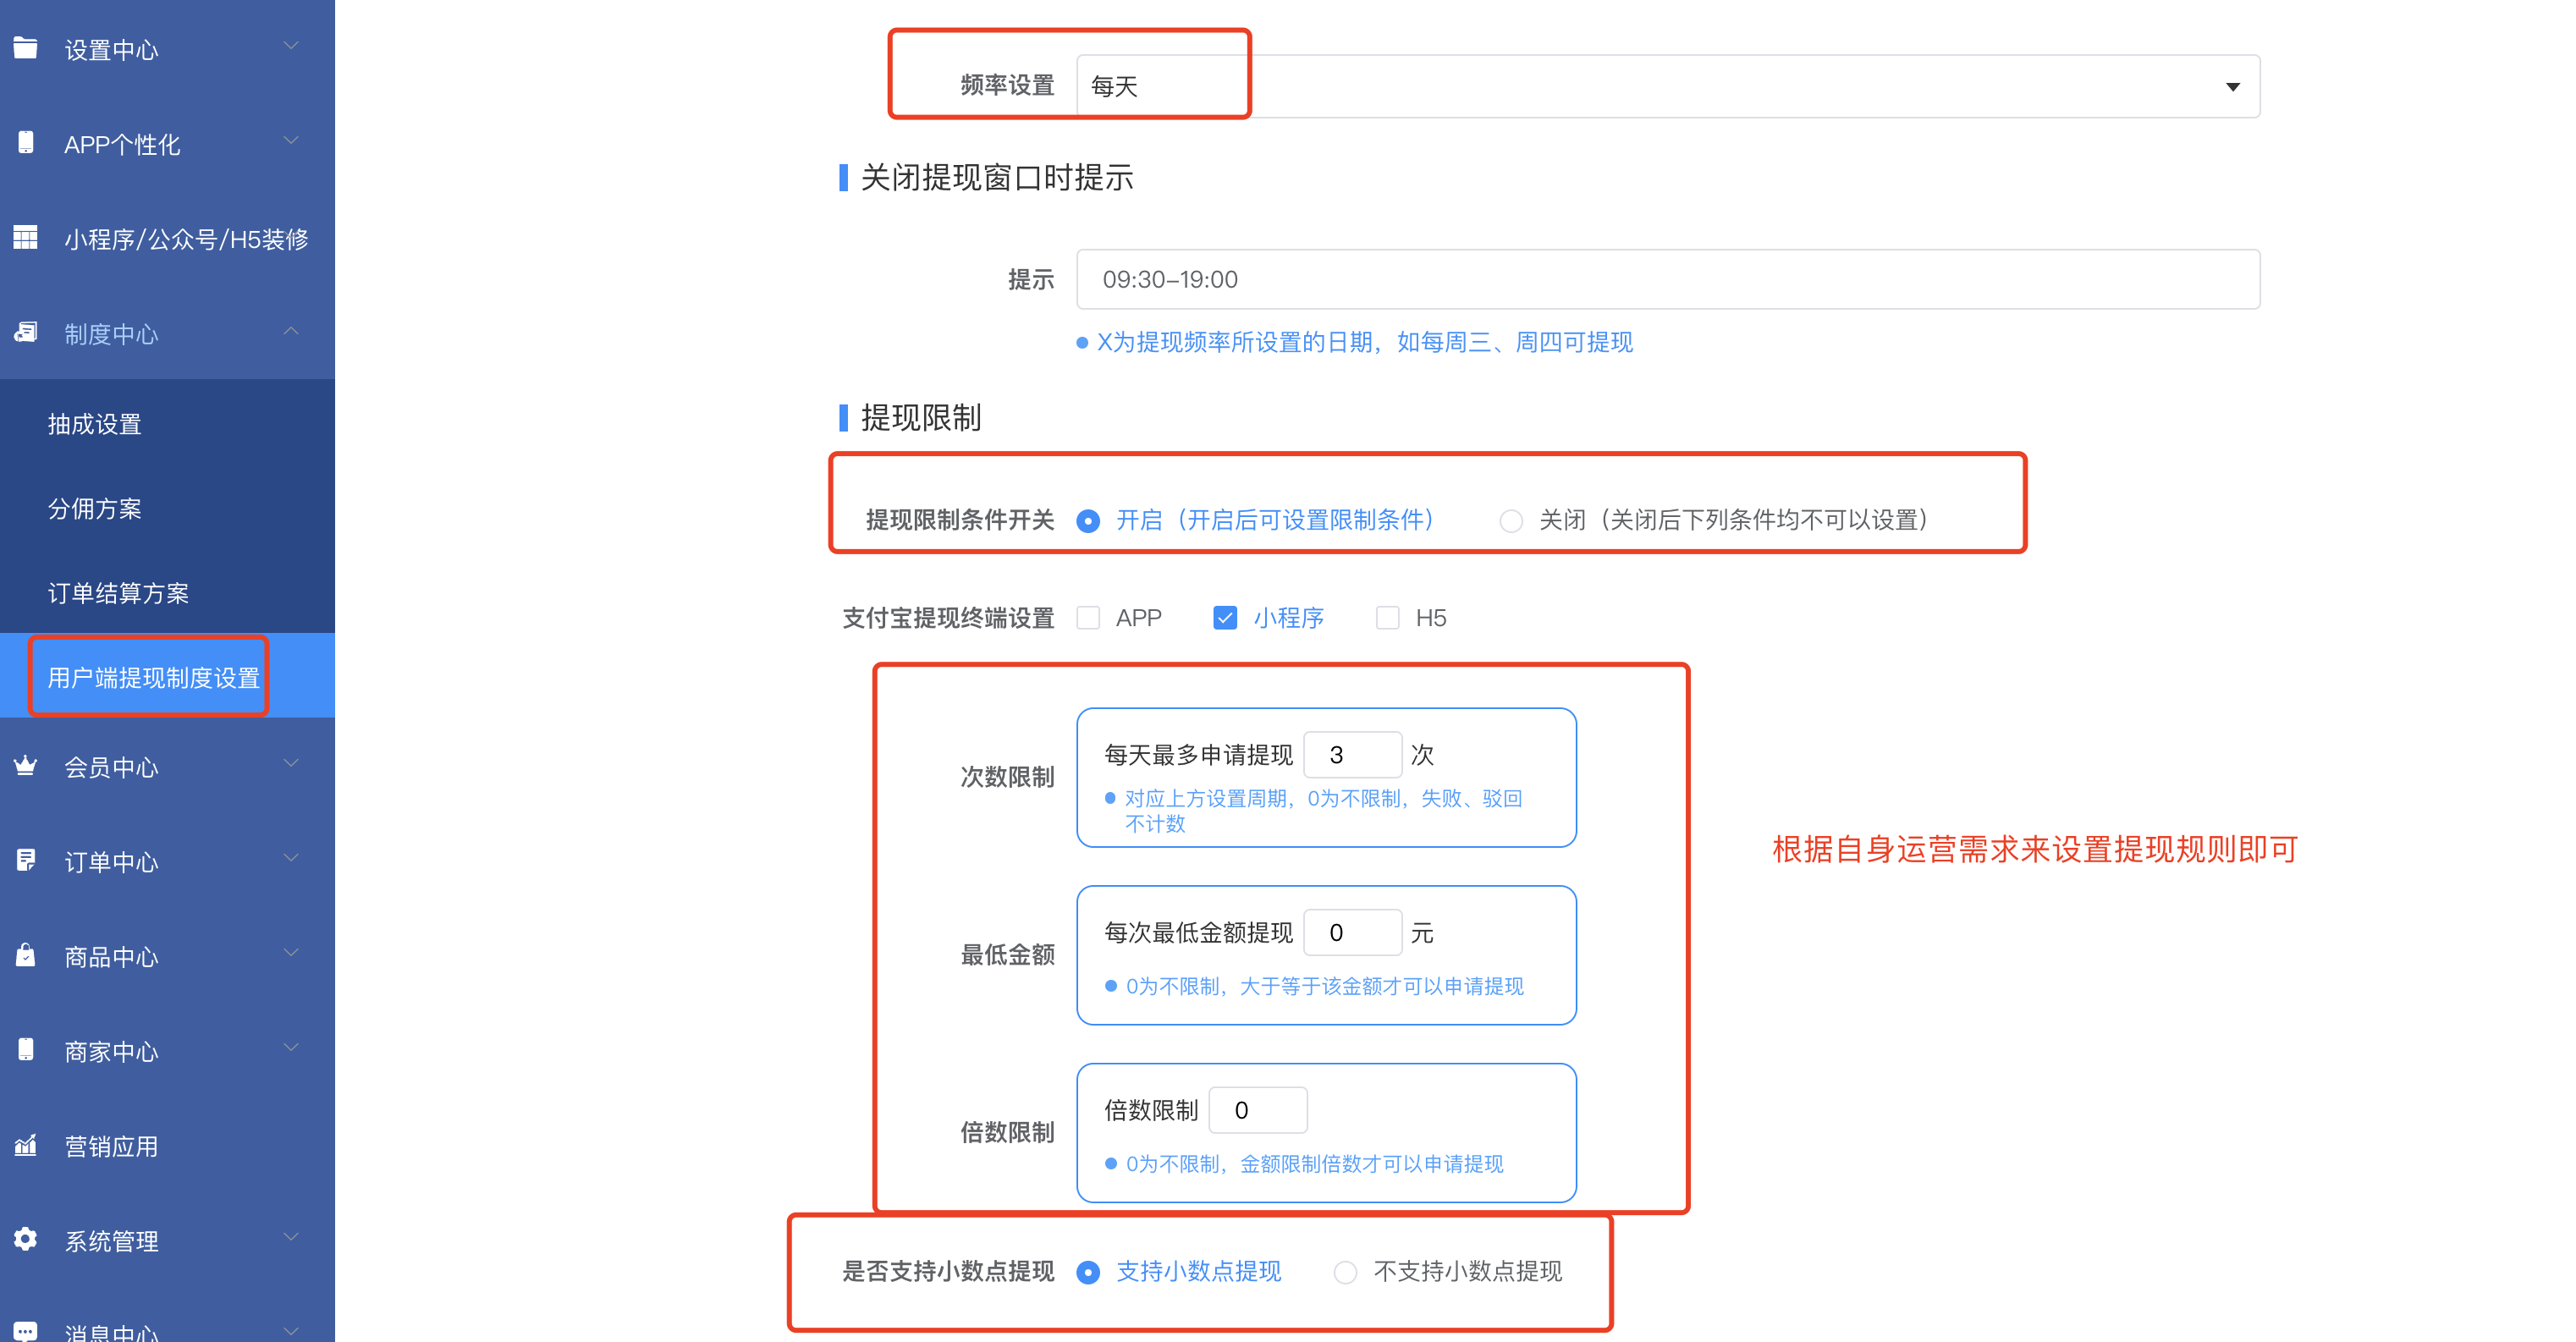The width and height of the screenshot is (2576, 1342).
Task: Expand the 订单中心 chevron
Action: 291,859
